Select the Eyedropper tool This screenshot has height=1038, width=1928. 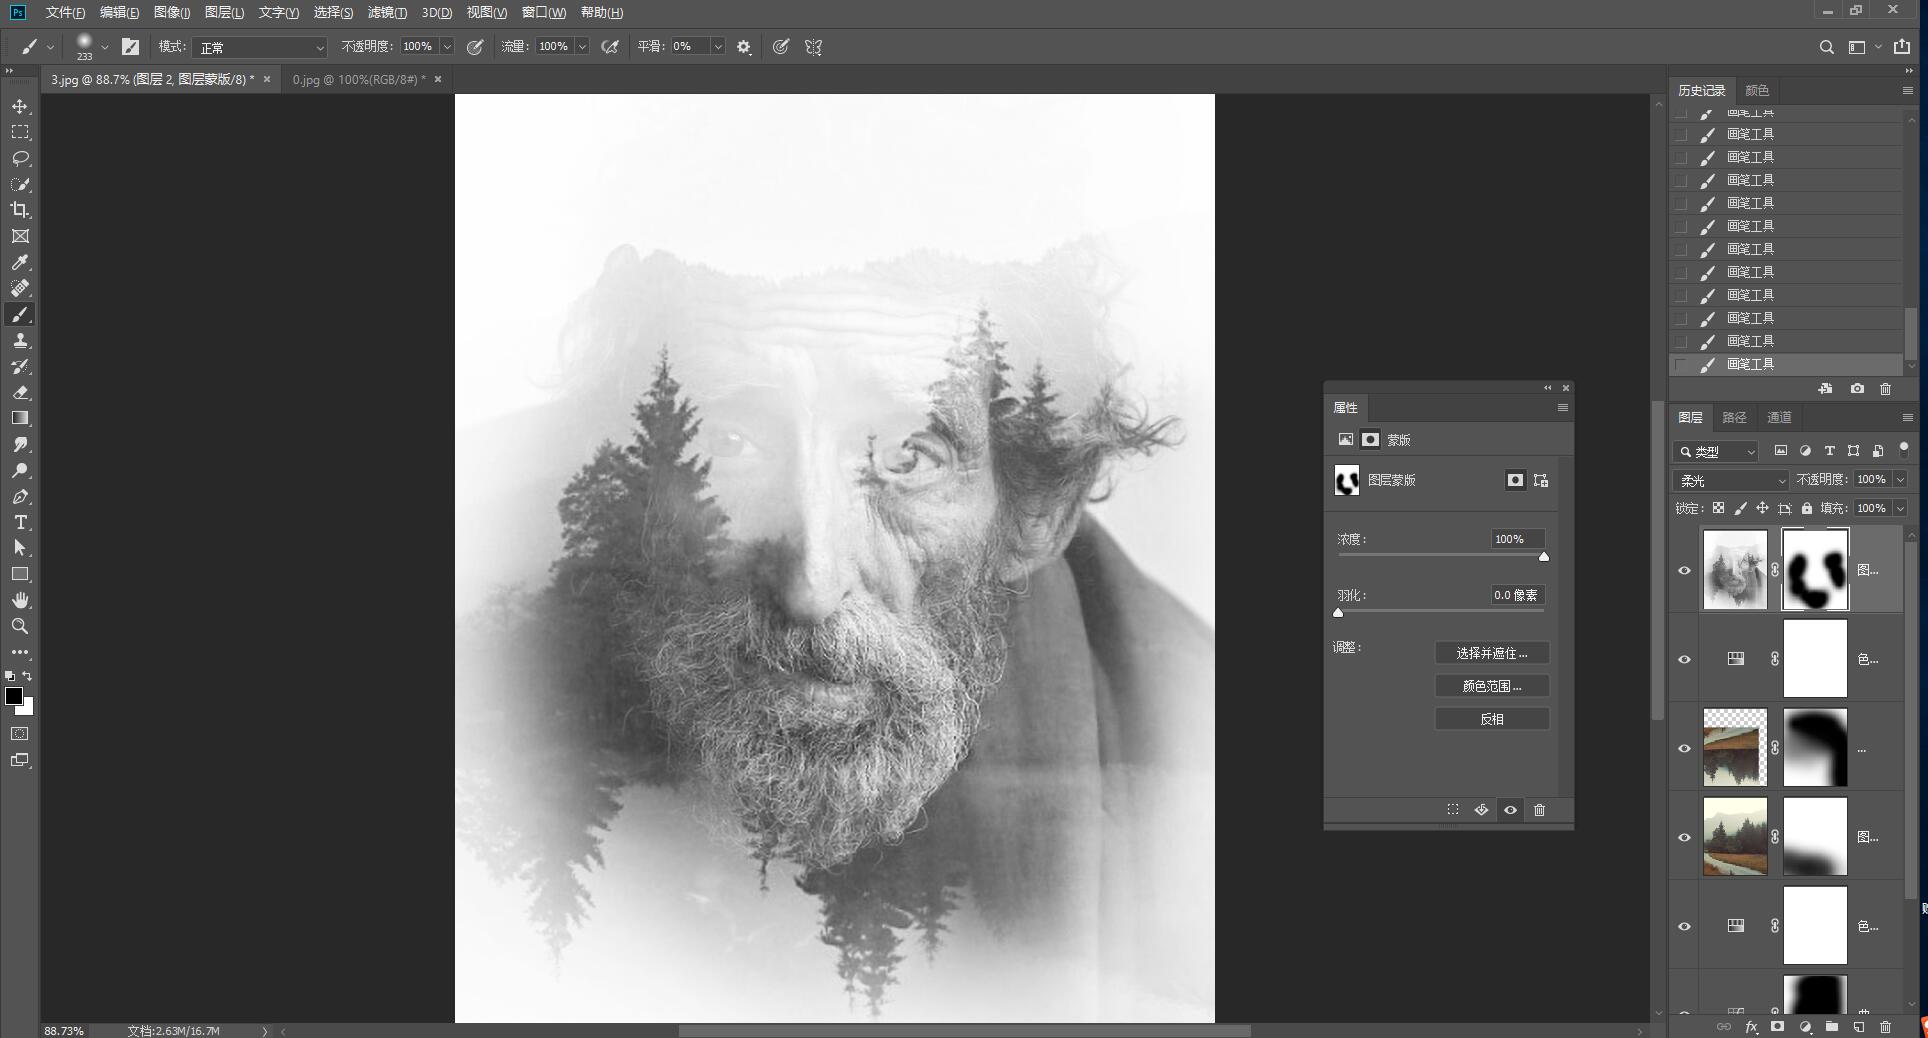pyautogui.click(x=20, y=262)
